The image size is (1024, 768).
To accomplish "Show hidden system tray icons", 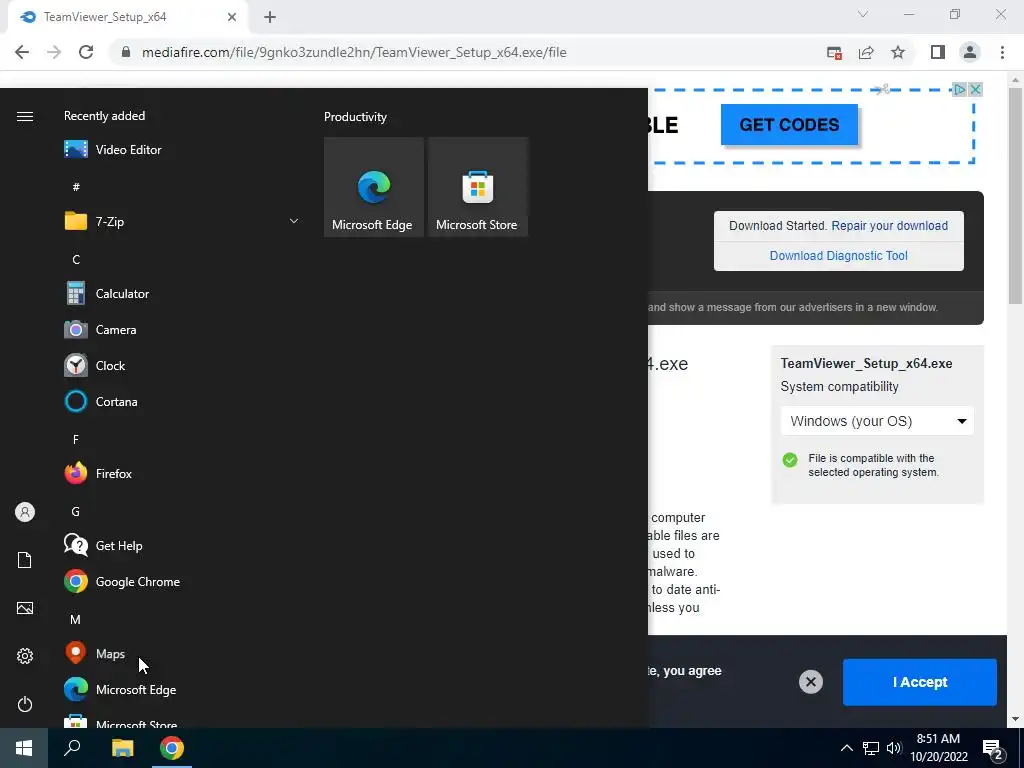I will click(x=846, y=748).
